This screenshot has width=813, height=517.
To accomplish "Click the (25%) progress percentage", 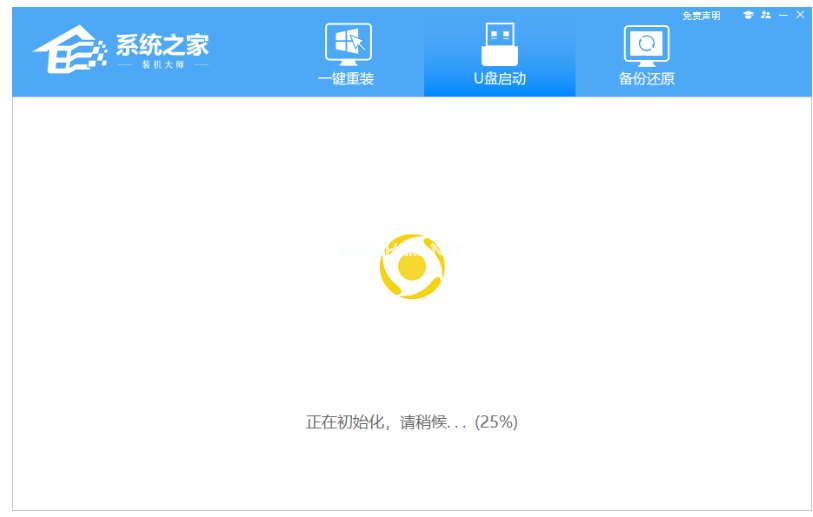I will pyautogui.click(x=496, y=422).
